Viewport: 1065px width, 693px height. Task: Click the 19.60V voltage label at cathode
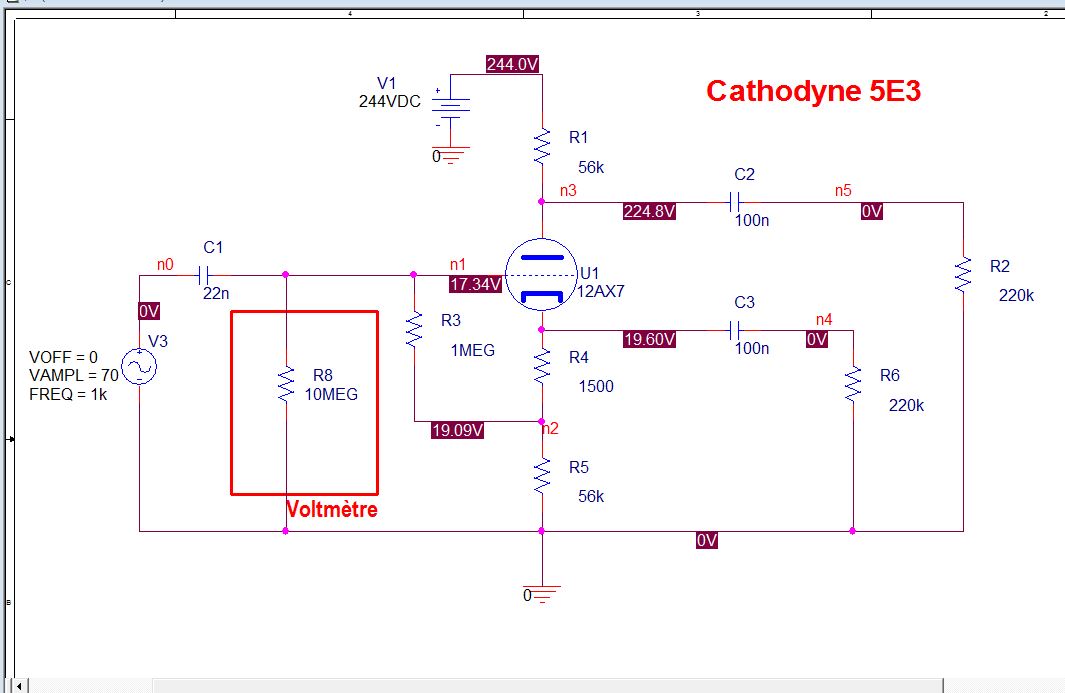(649, 339)
